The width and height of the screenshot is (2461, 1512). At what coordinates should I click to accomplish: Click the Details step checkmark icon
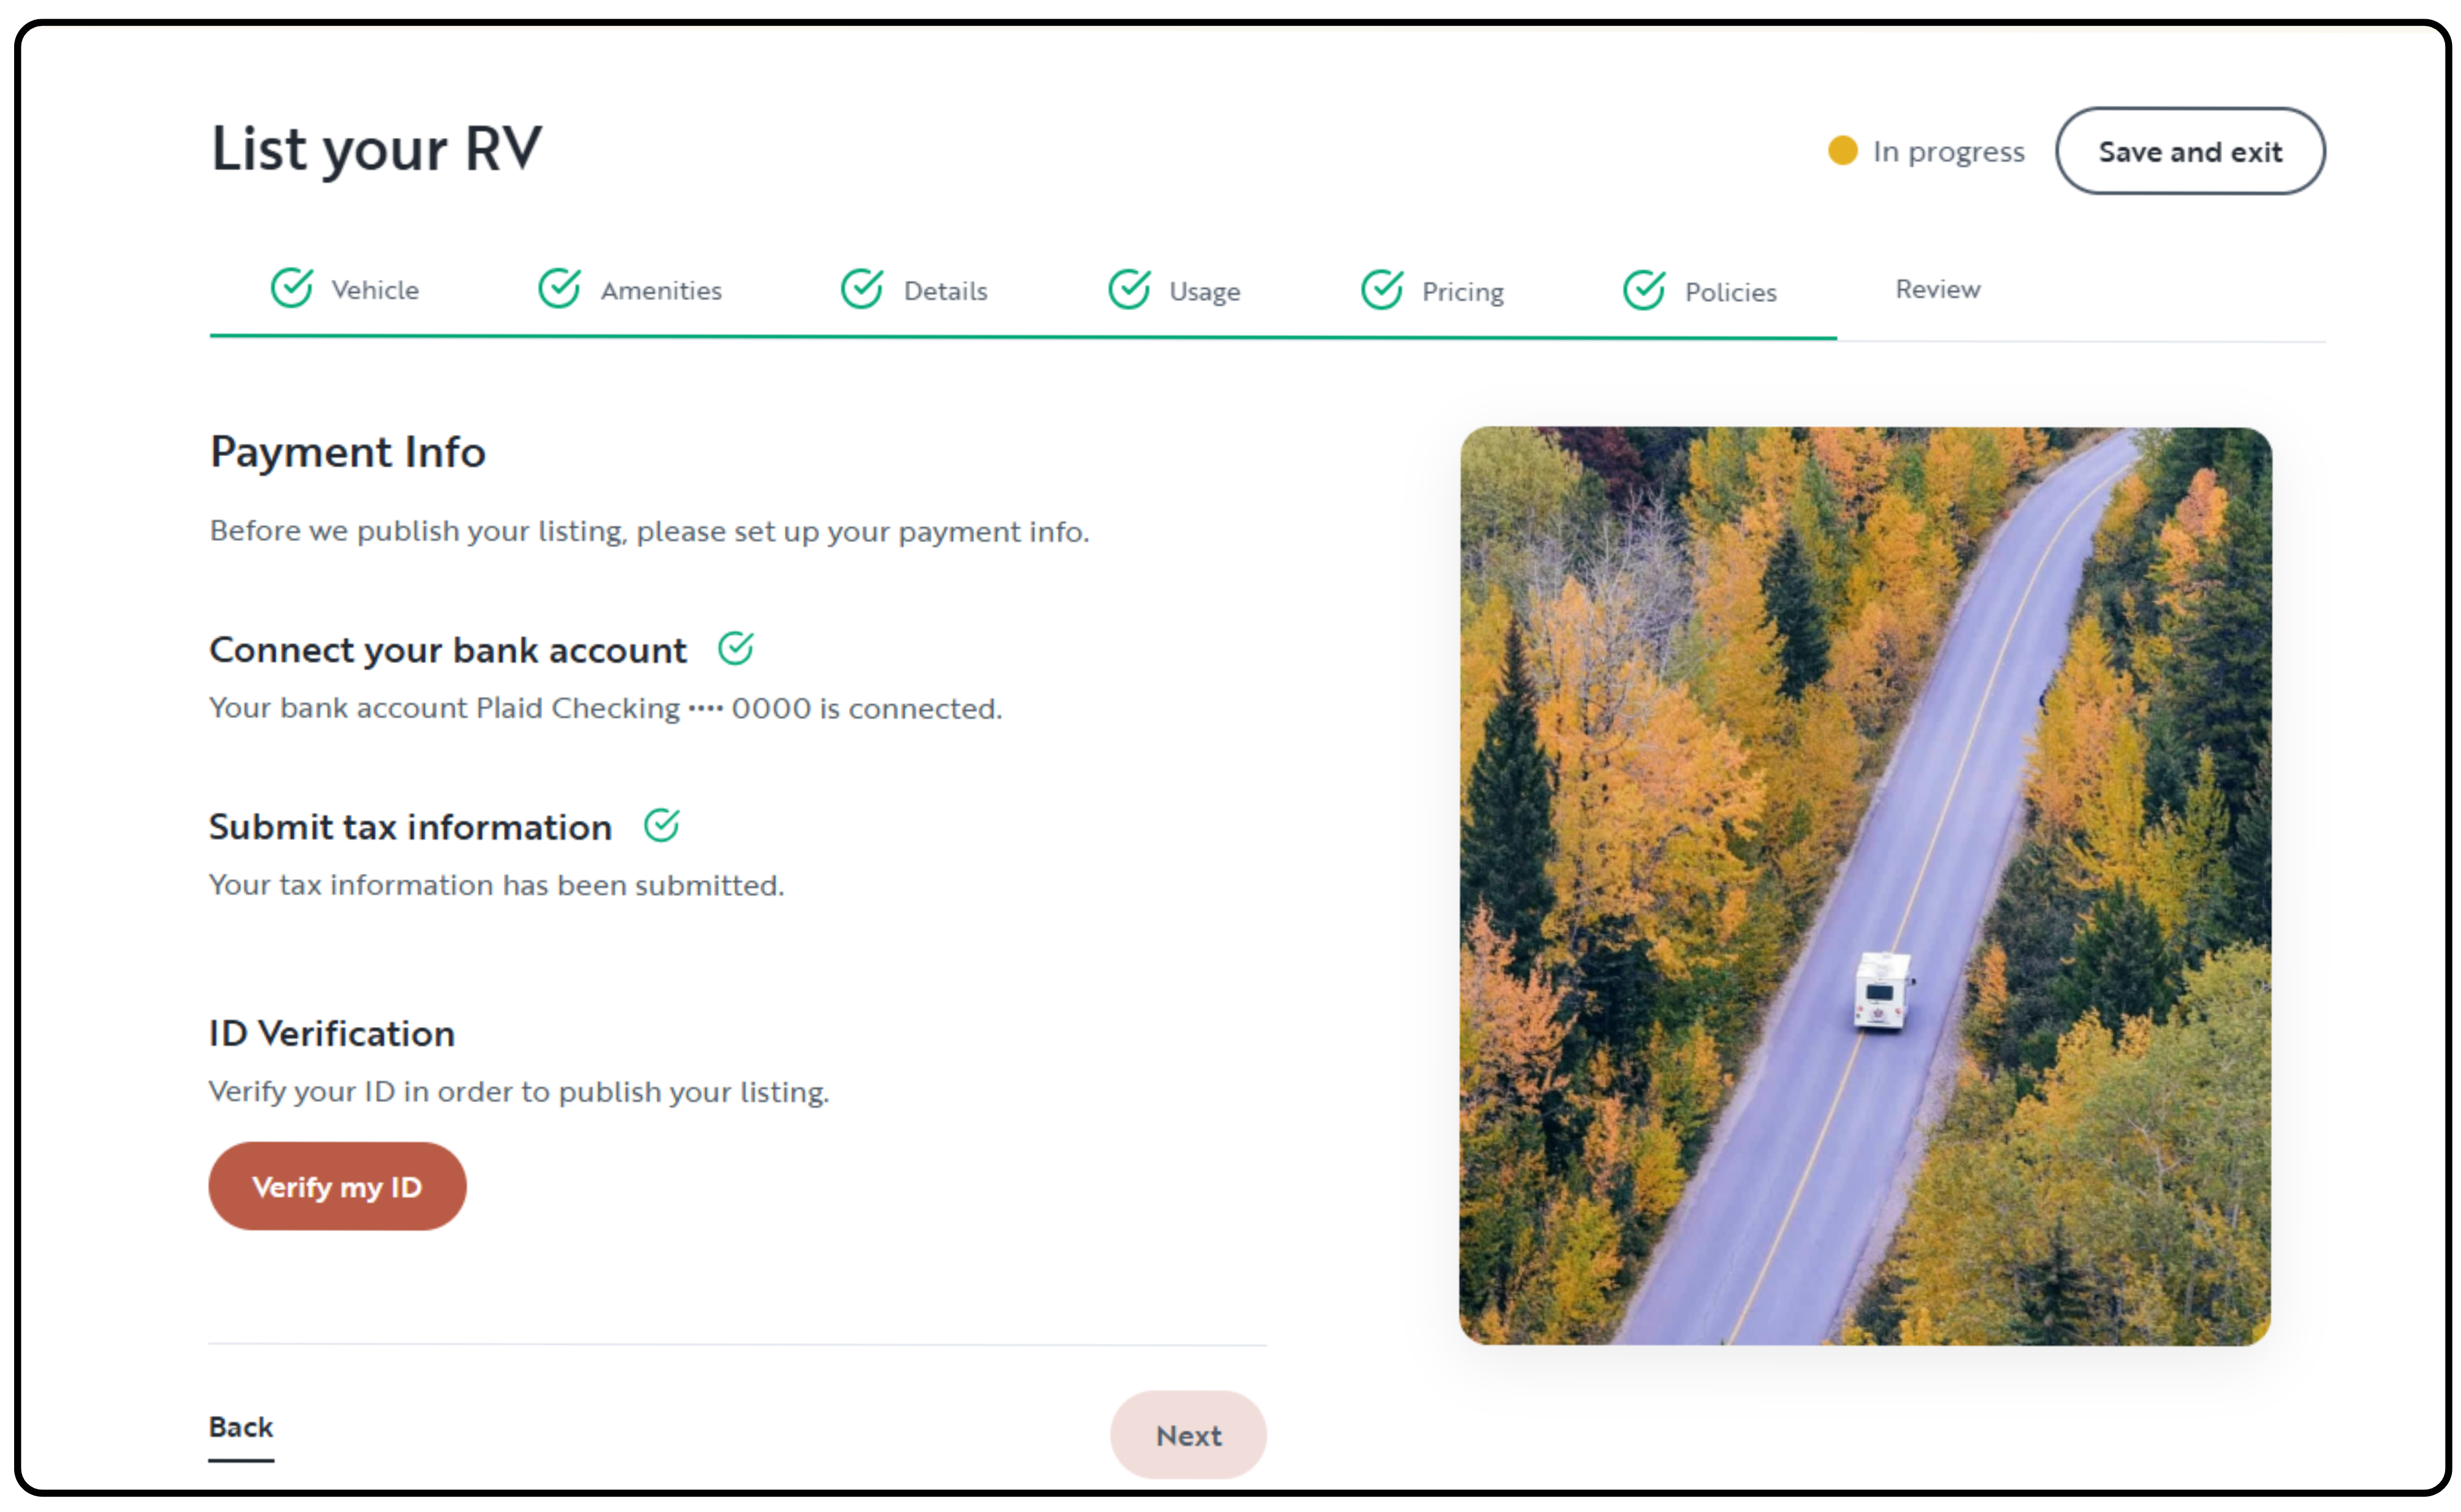[x=861, y=289]
